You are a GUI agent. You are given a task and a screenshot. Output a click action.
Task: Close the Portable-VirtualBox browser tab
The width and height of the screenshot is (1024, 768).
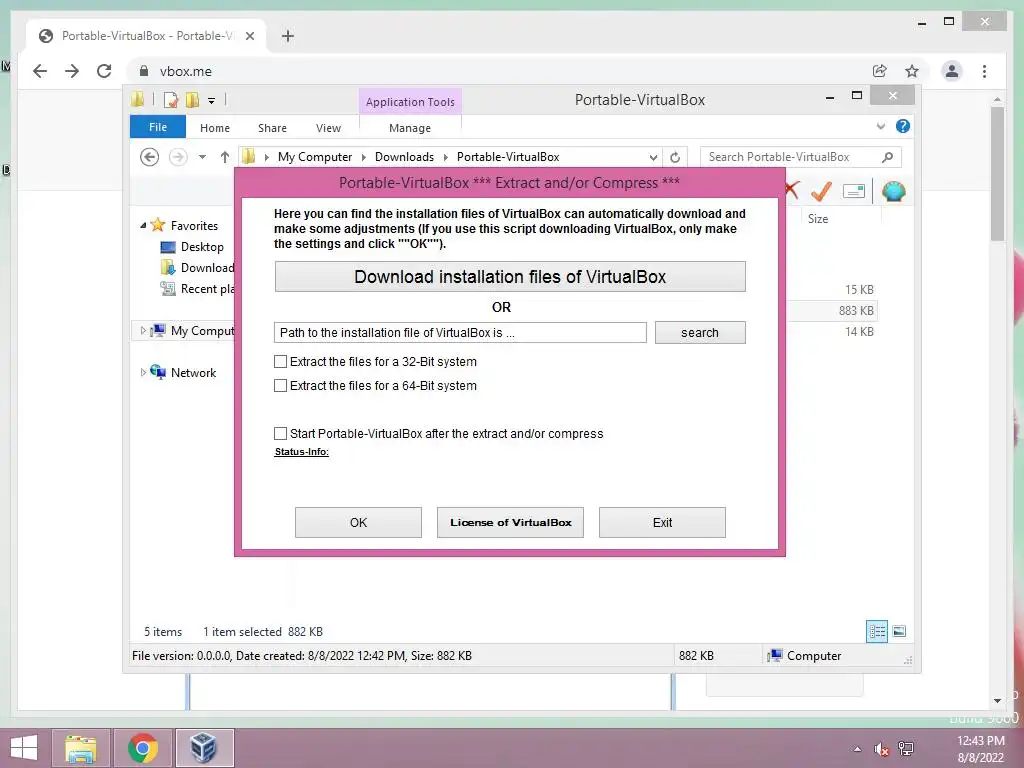[249, 36]
